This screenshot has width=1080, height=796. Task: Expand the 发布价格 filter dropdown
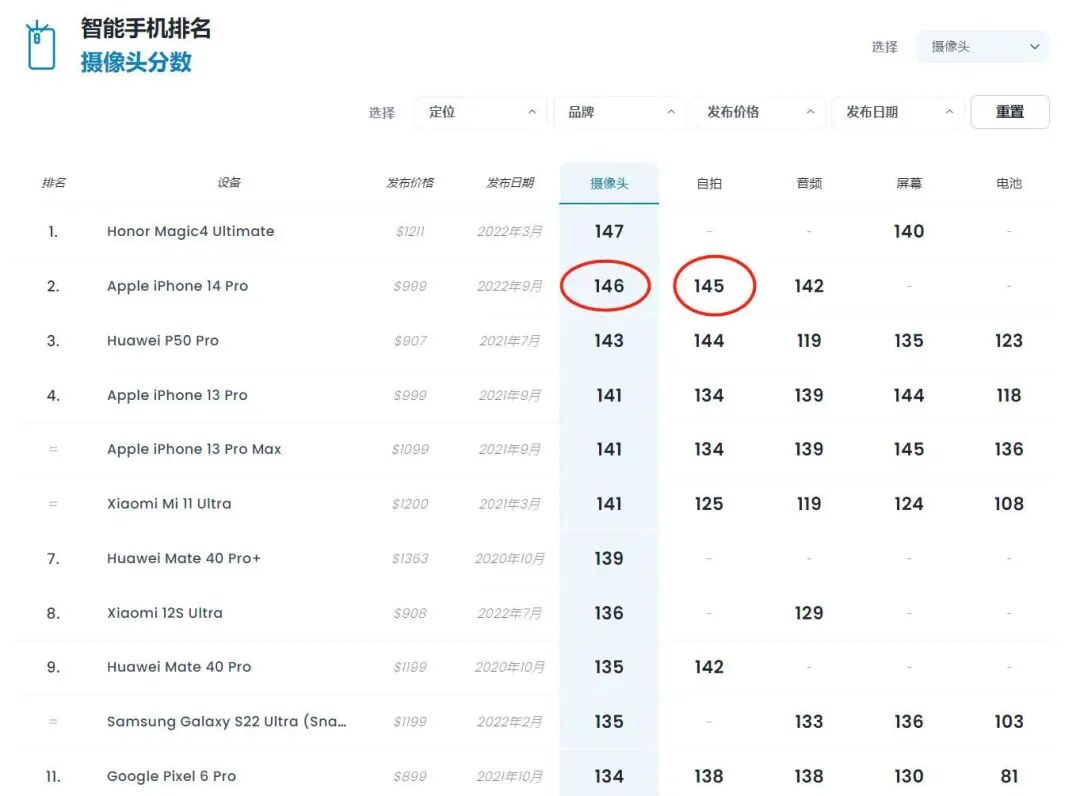click(x=759, y=112)
